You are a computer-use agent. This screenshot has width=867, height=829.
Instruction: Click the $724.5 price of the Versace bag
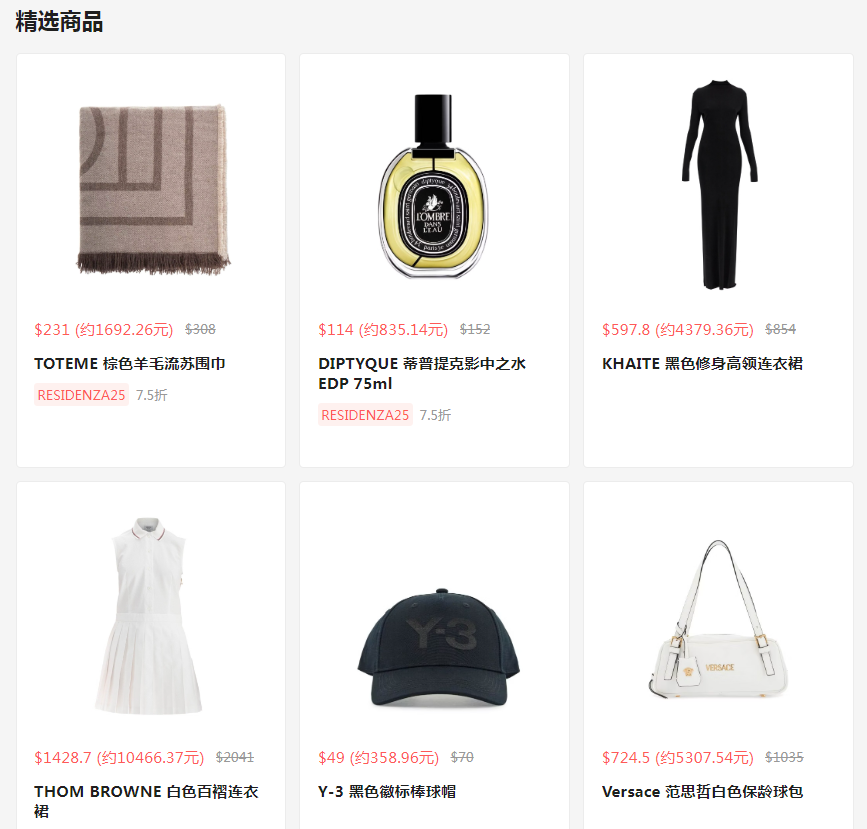pyautogui.click(x=678, y=758)
